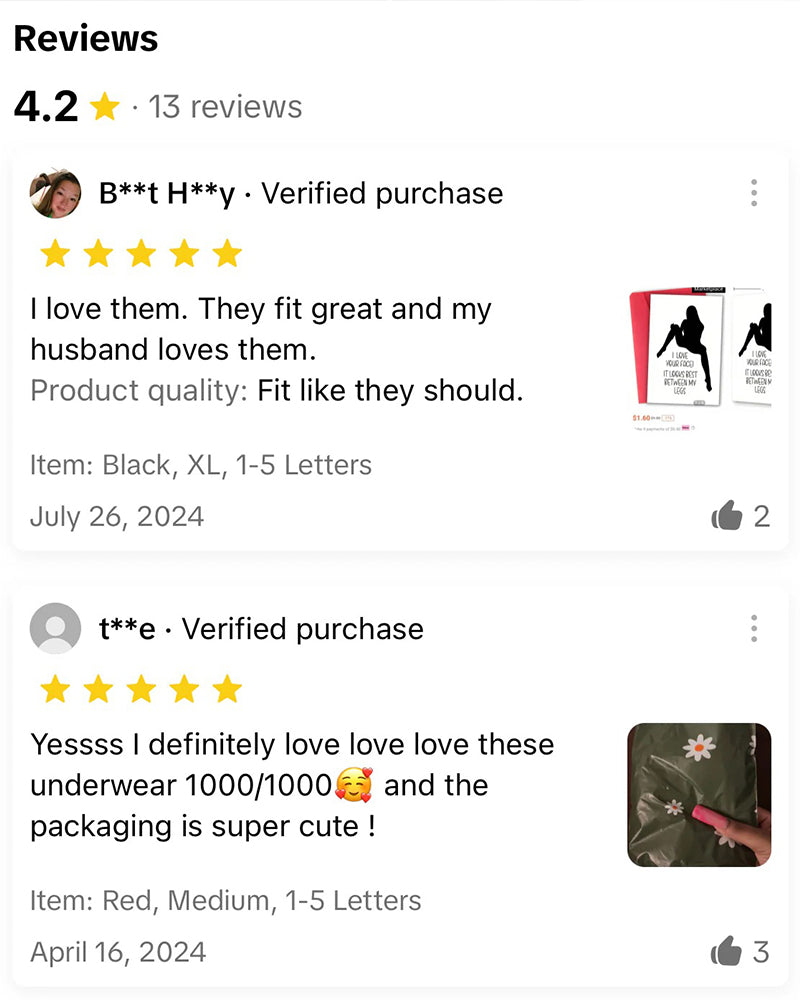Click first star of t**e rating
The image size is (800, 1000).
pos(56,689)
